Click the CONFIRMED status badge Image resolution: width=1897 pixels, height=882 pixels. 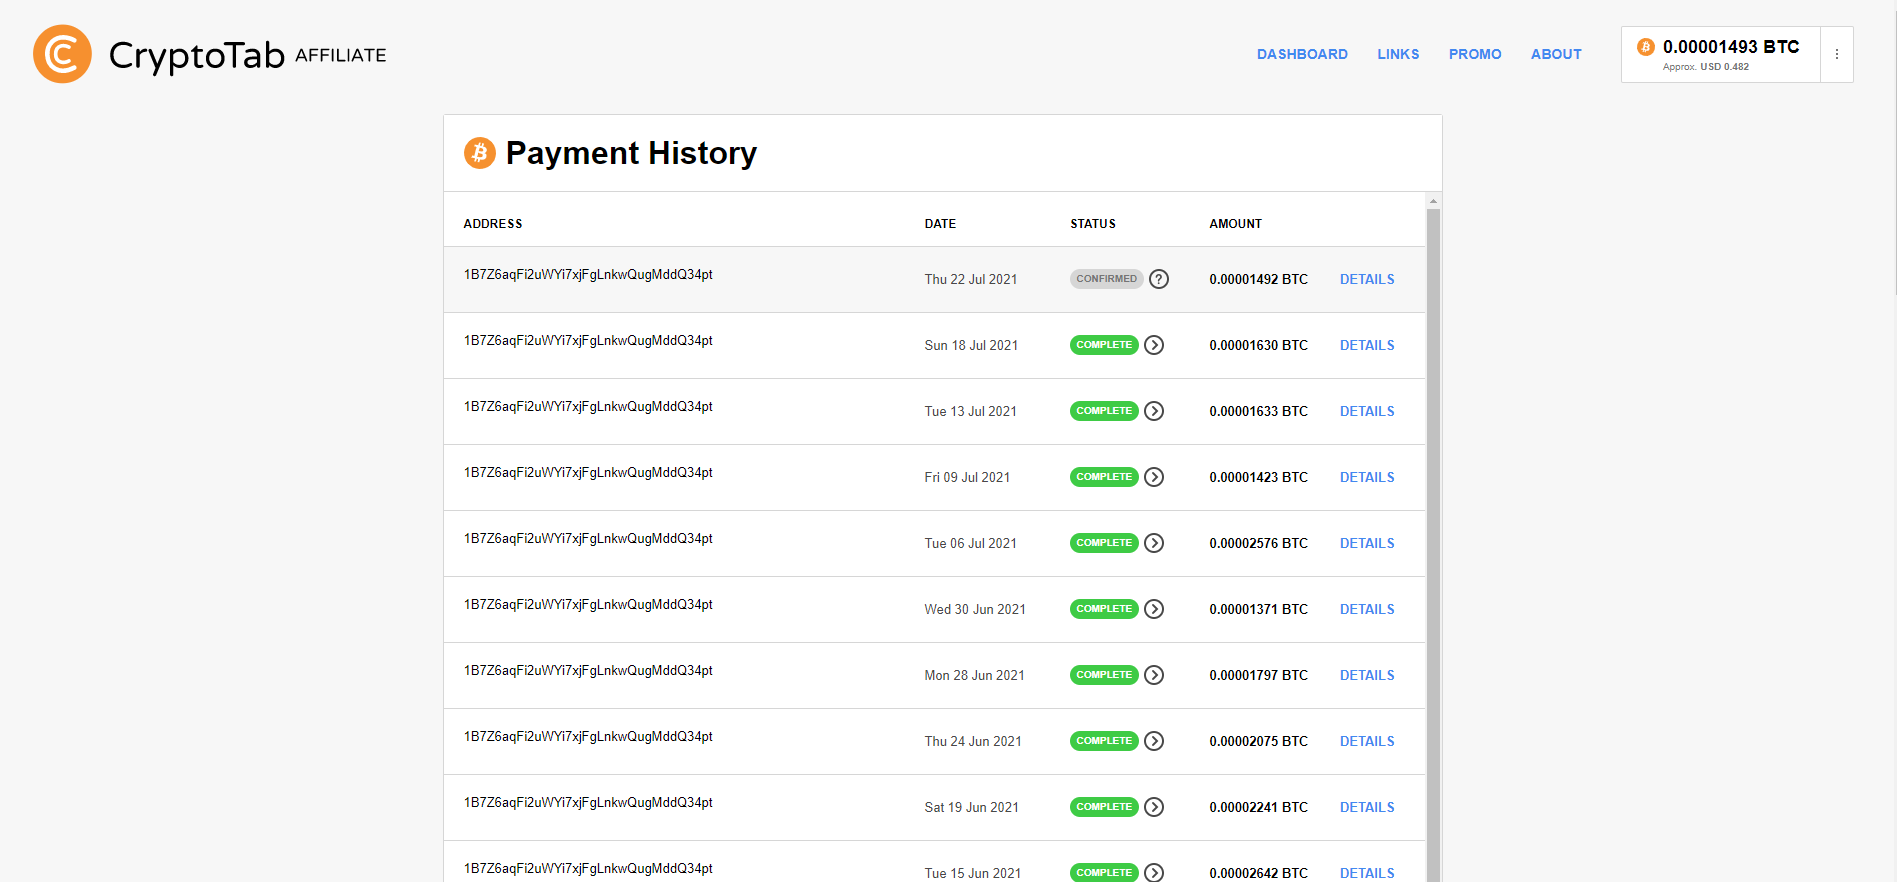(x=1106, y=279)
